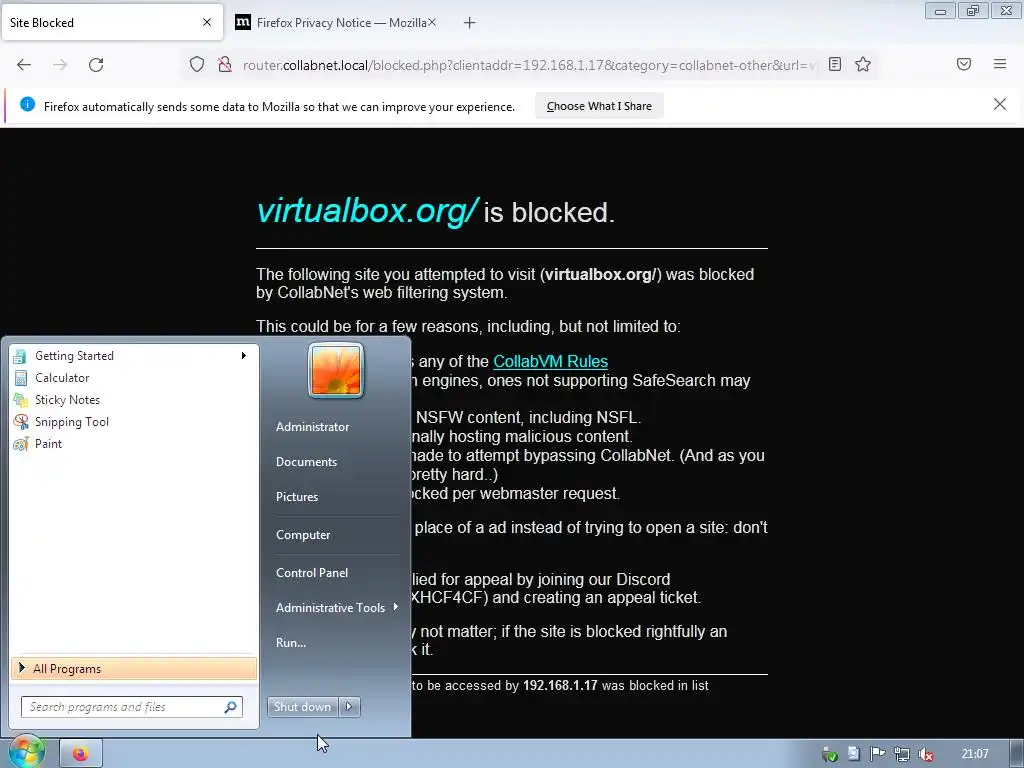Click the Sticky Notes icon
The height and width of the screenshot is (768, 1024).
click(21, 400)
